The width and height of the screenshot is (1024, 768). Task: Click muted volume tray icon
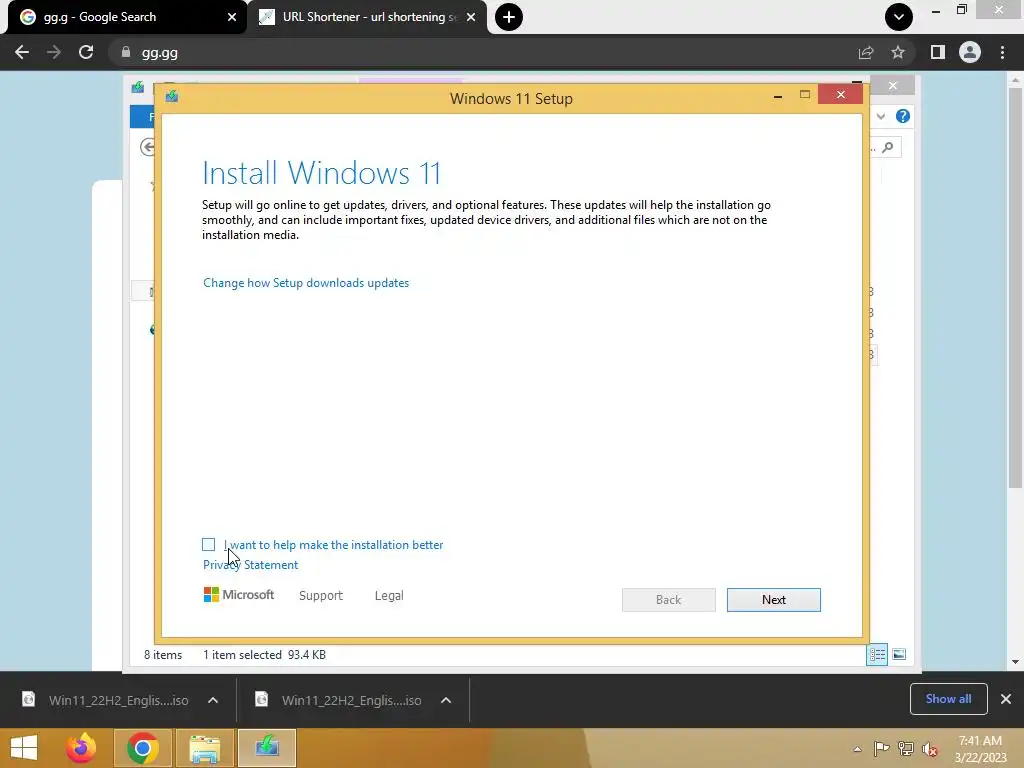pos(930,749)
